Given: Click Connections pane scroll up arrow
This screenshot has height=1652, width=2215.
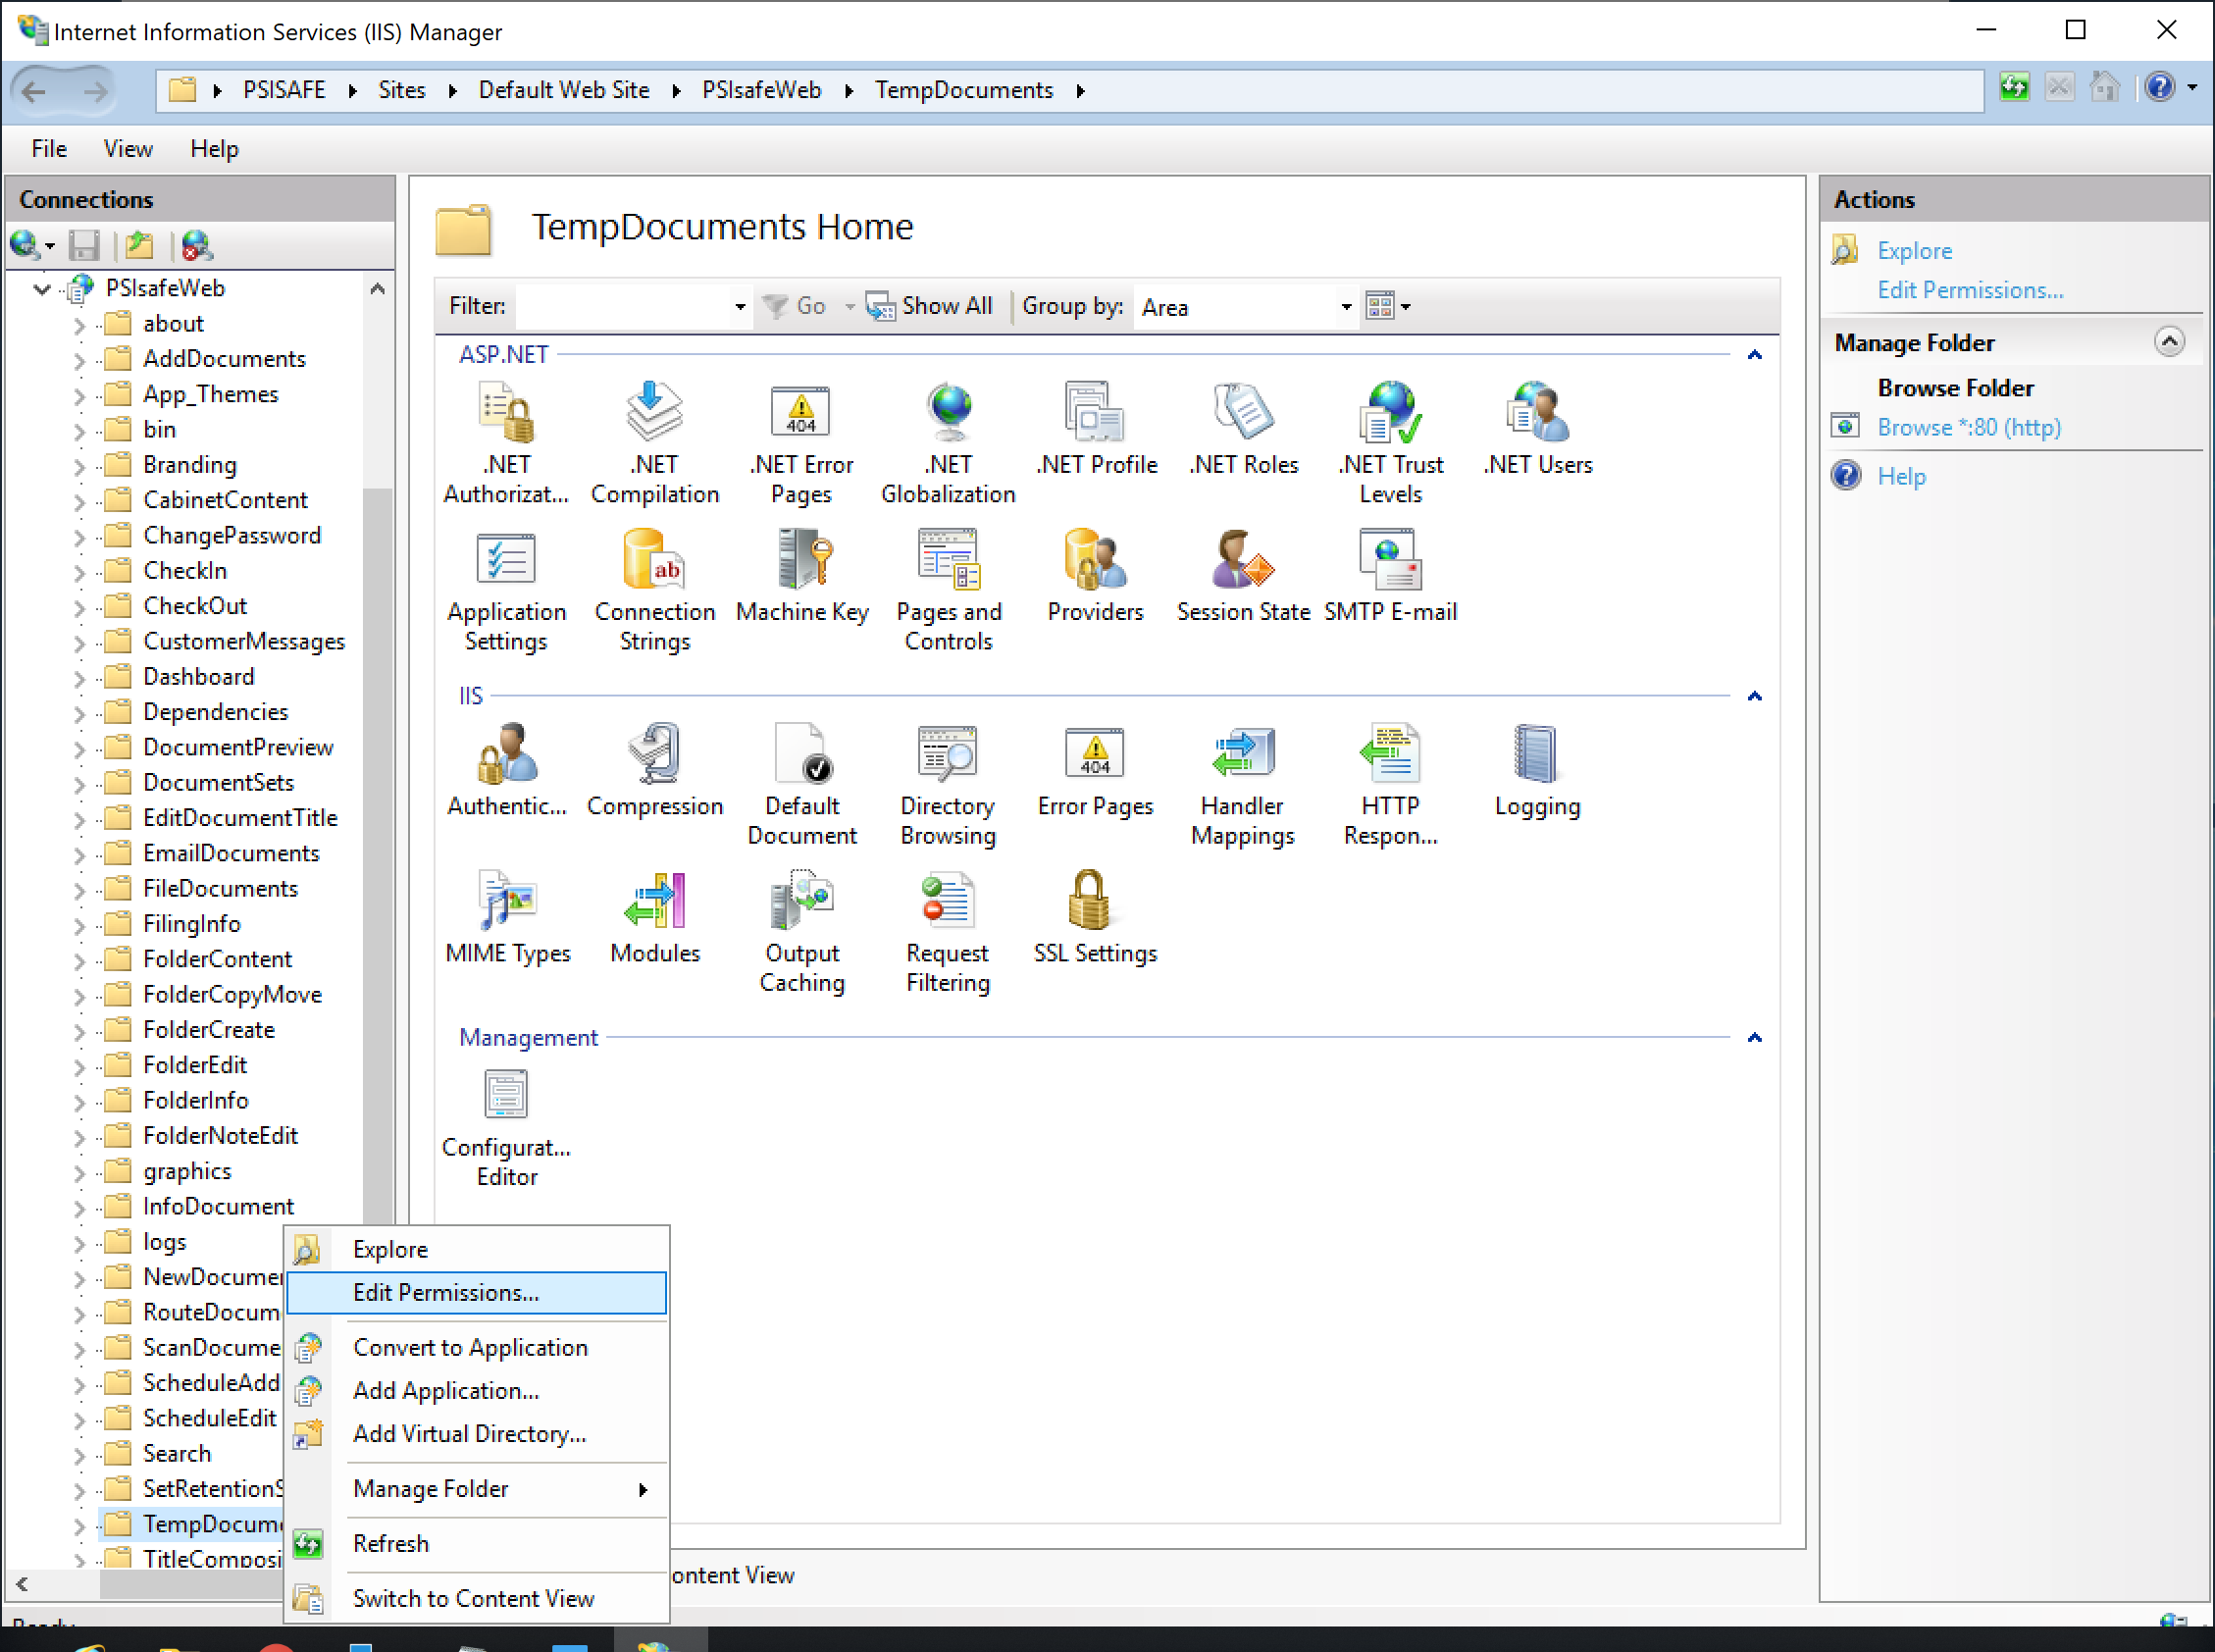Looking at the screenshot, I should pyautogui.click(x=377, y=289).
